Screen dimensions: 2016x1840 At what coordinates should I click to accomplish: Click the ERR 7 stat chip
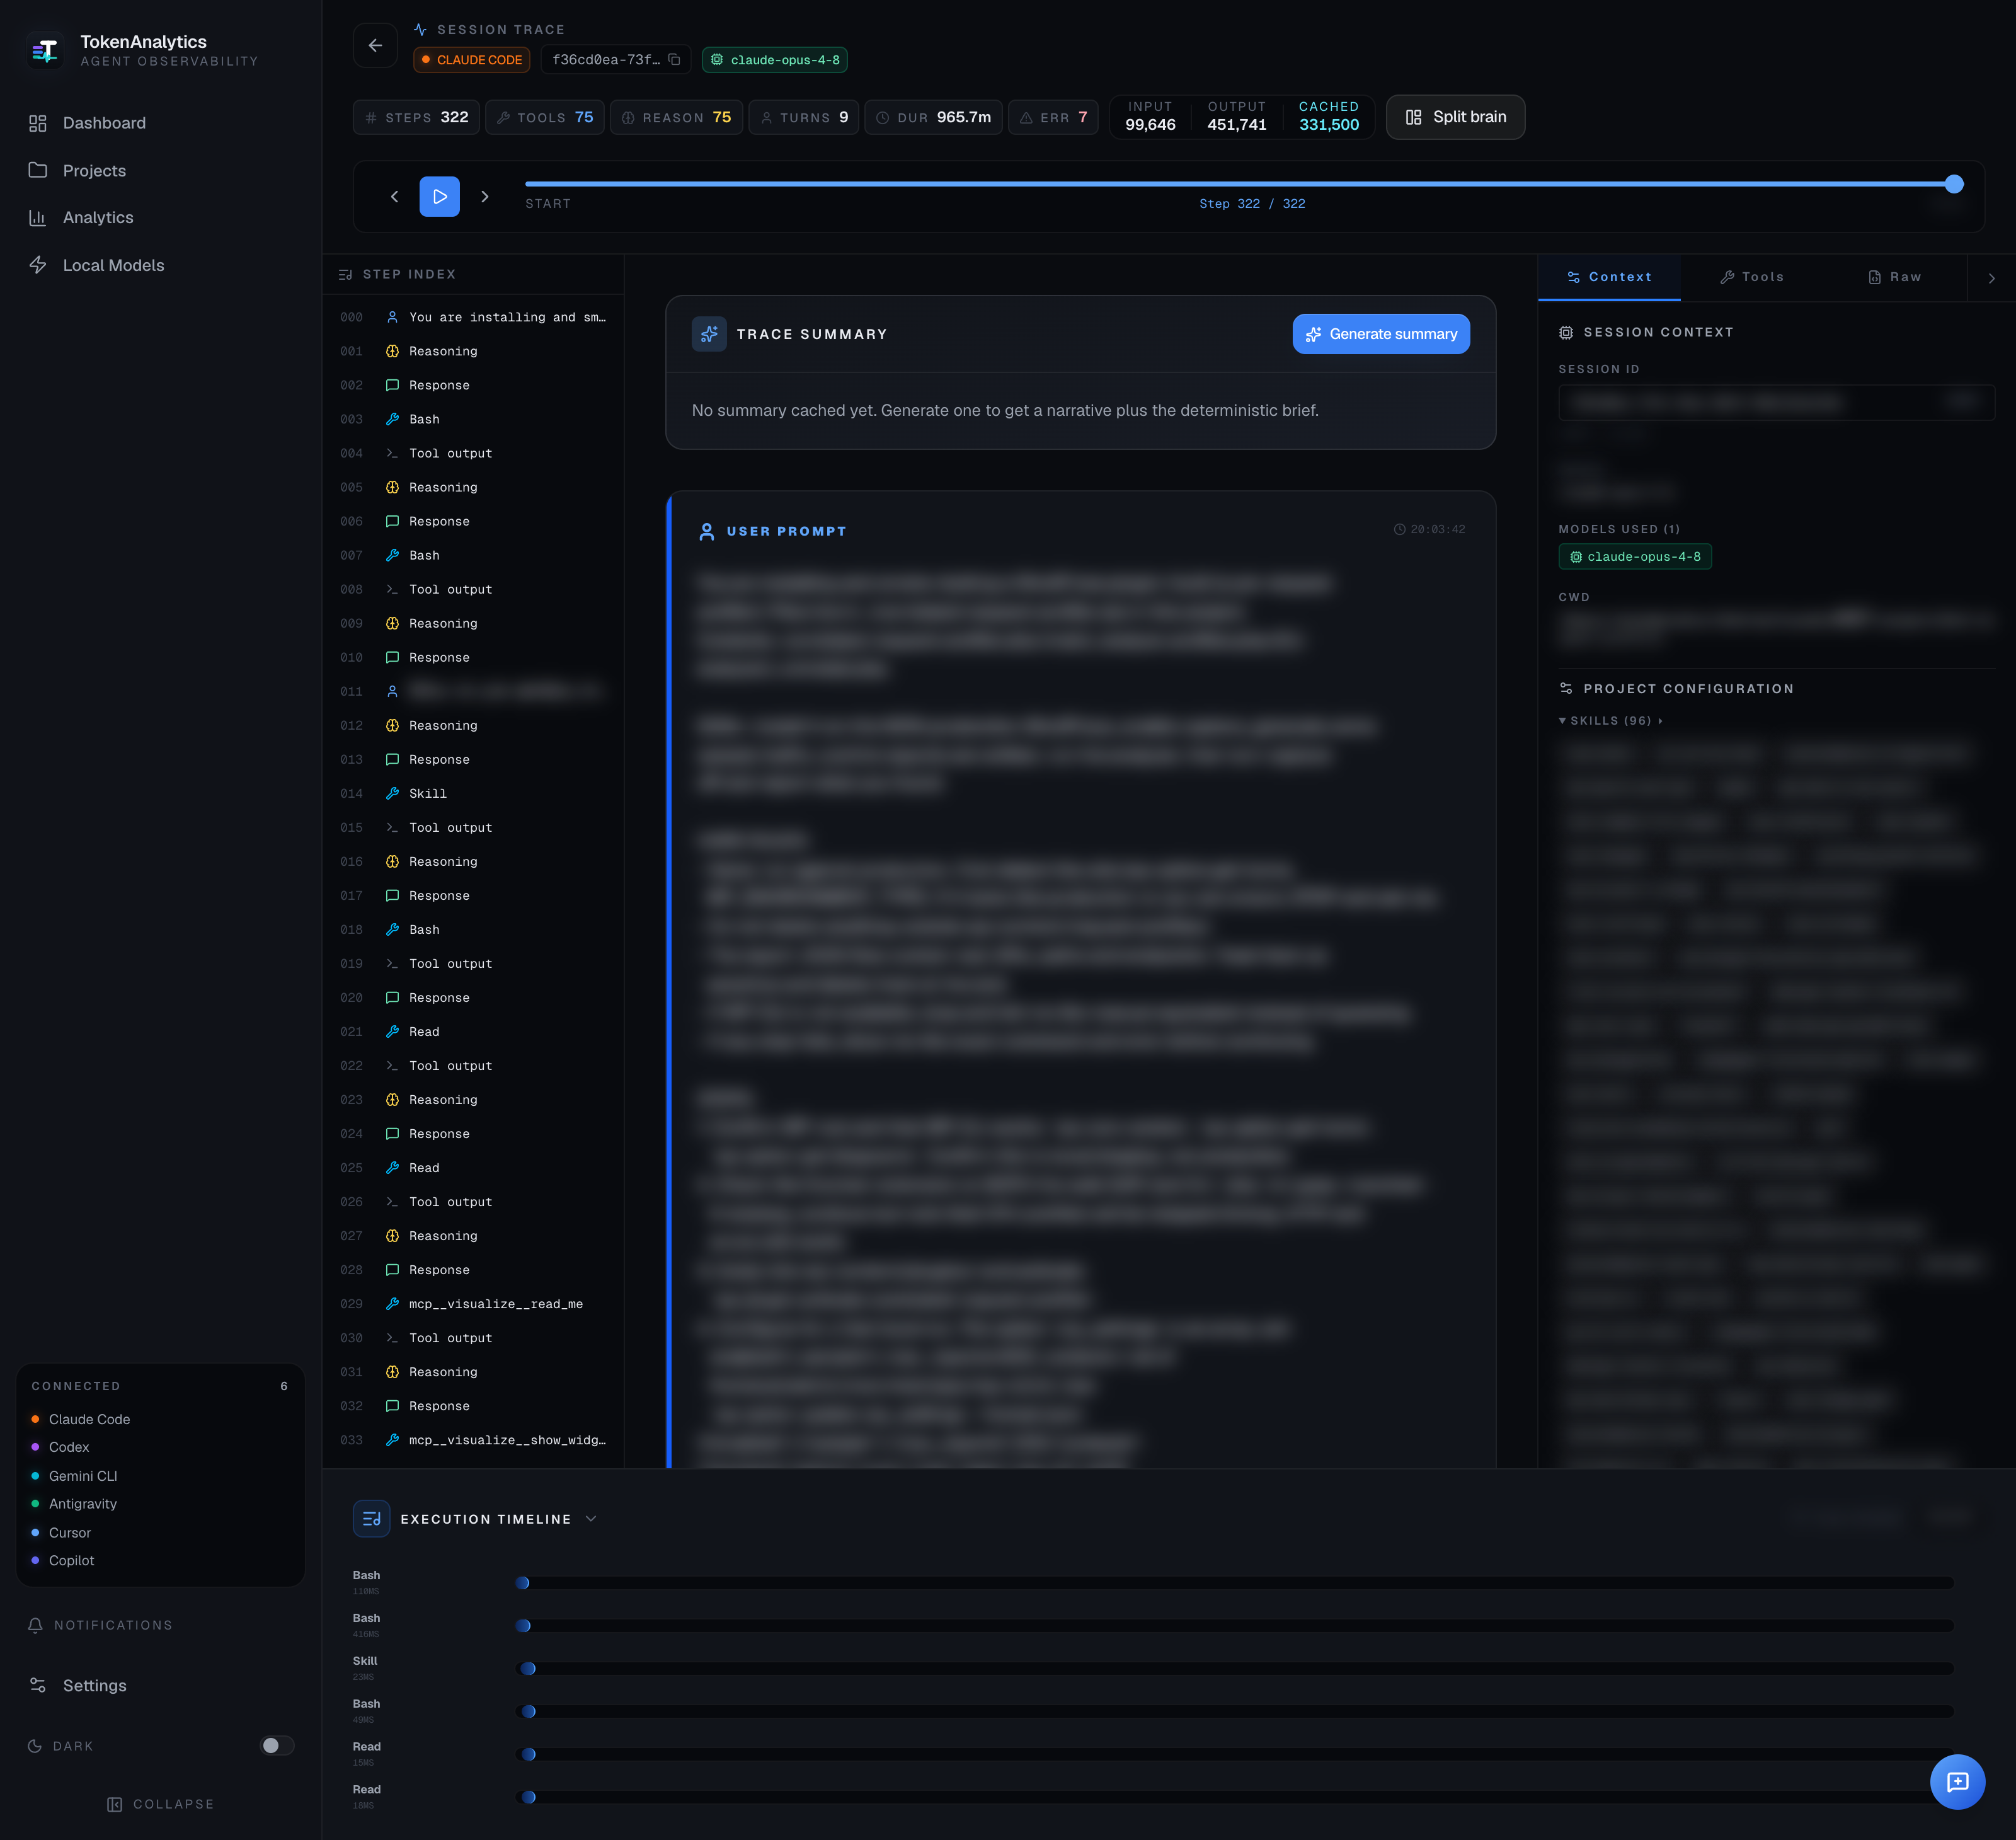1053,117
